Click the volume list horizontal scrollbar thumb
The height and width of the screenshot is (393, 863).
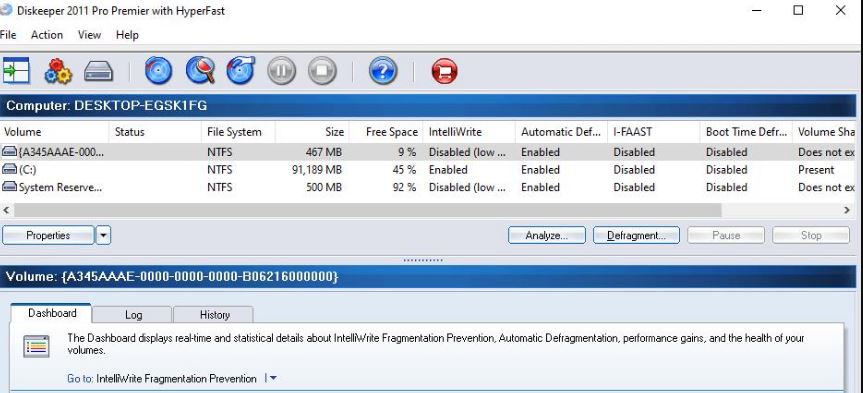tap(368, 210)
